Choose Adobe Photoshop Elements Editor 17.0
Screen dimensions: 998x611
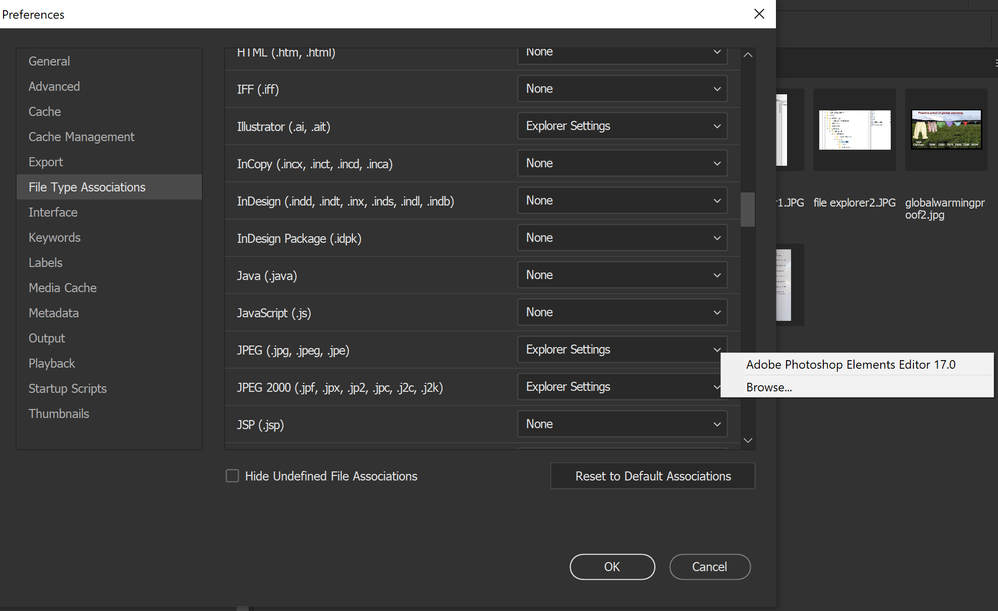pos(850,365)
